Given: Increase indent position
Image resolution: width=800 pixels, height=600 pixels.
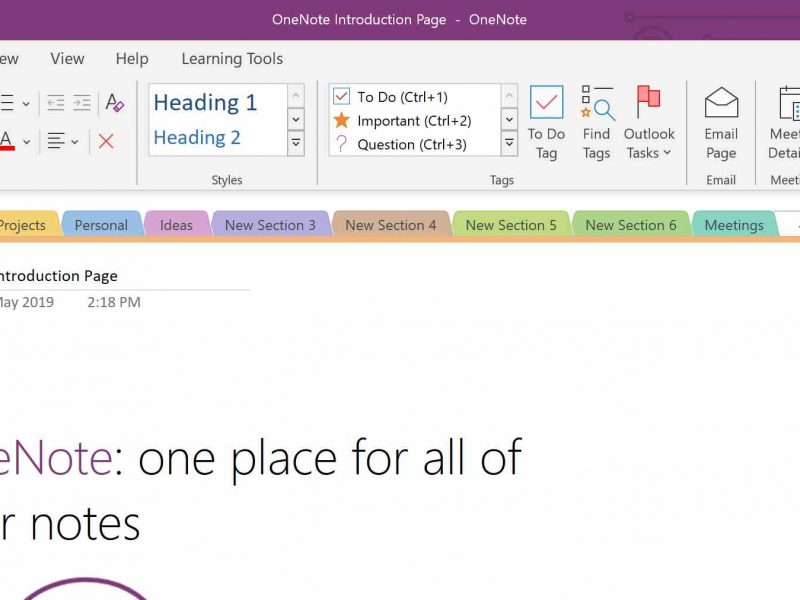Looking at the screenshot, I should pos(82,103).
